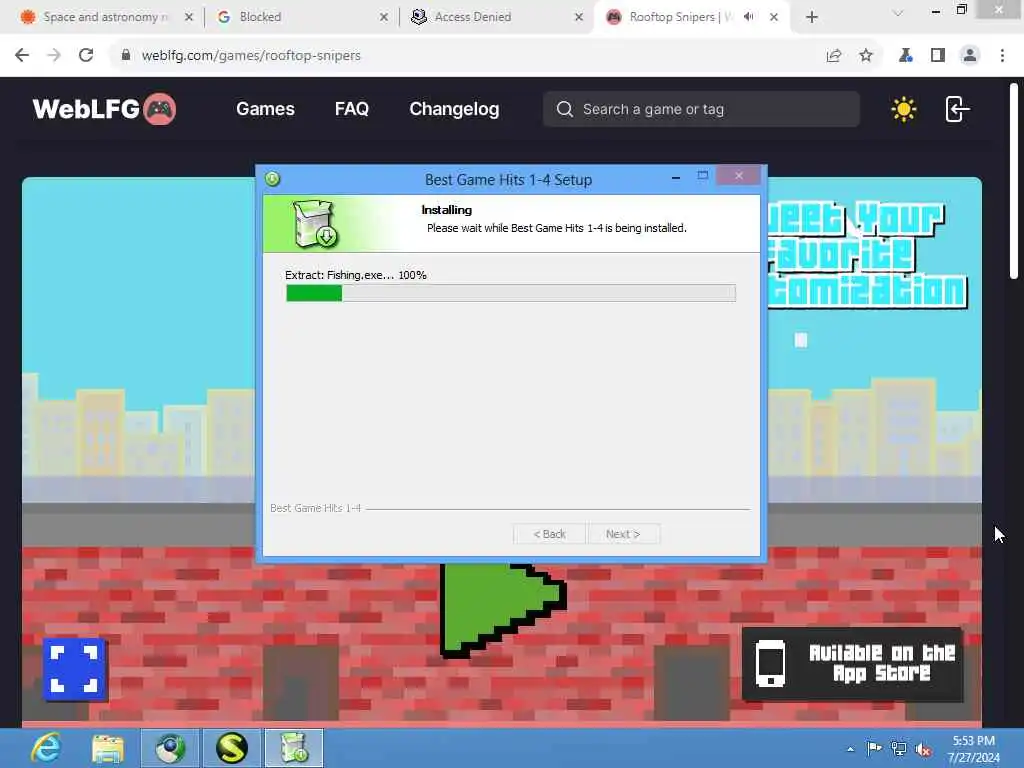This screenshot has height=768, width=1024.
Task: Click Available on the App Store banner
Action: point(852,664)
